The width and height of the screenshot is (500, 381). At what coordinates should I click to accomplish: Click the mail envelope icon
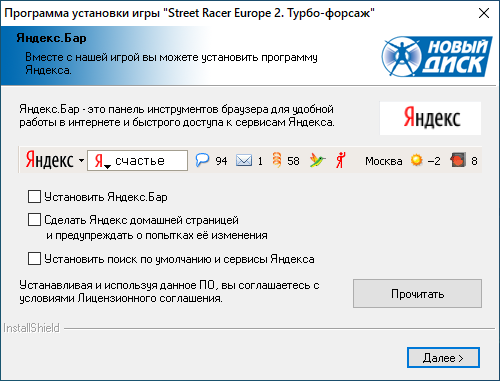pyautogui.click(x=244, y=161)
